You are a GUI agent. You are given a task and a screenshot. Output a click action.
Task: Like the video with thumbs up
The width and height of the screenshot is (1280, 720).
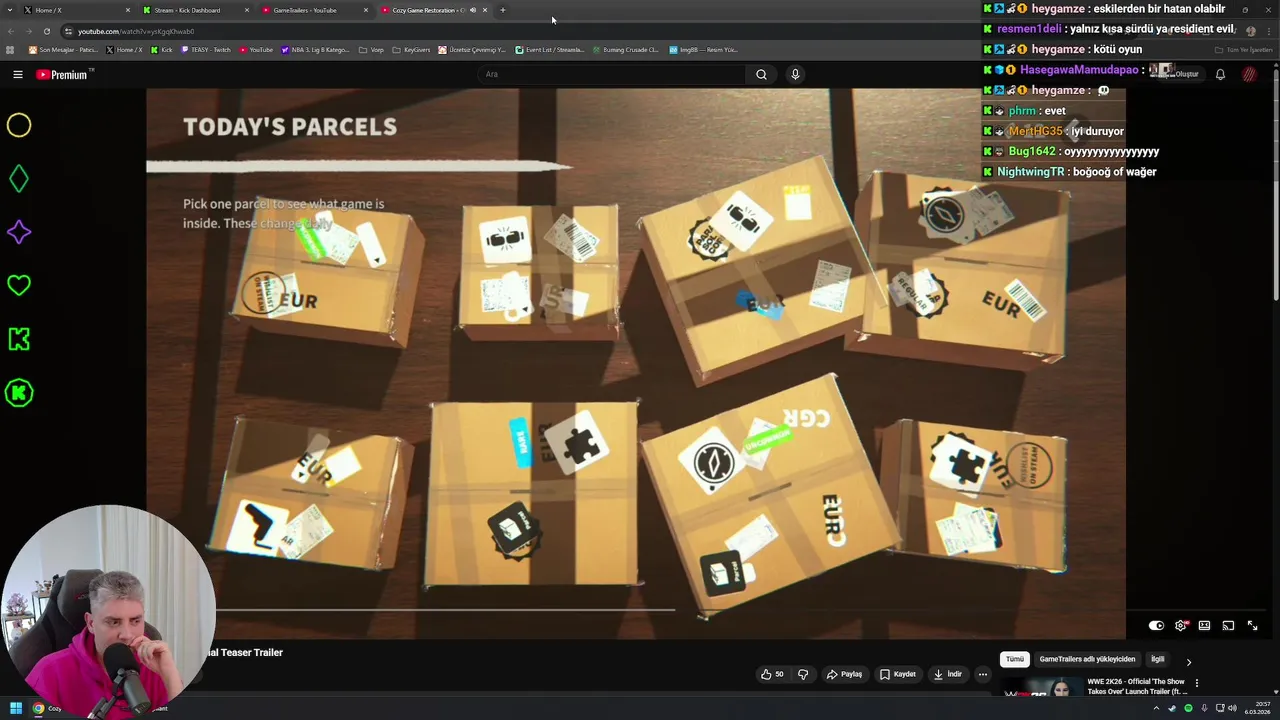[772, 674]
